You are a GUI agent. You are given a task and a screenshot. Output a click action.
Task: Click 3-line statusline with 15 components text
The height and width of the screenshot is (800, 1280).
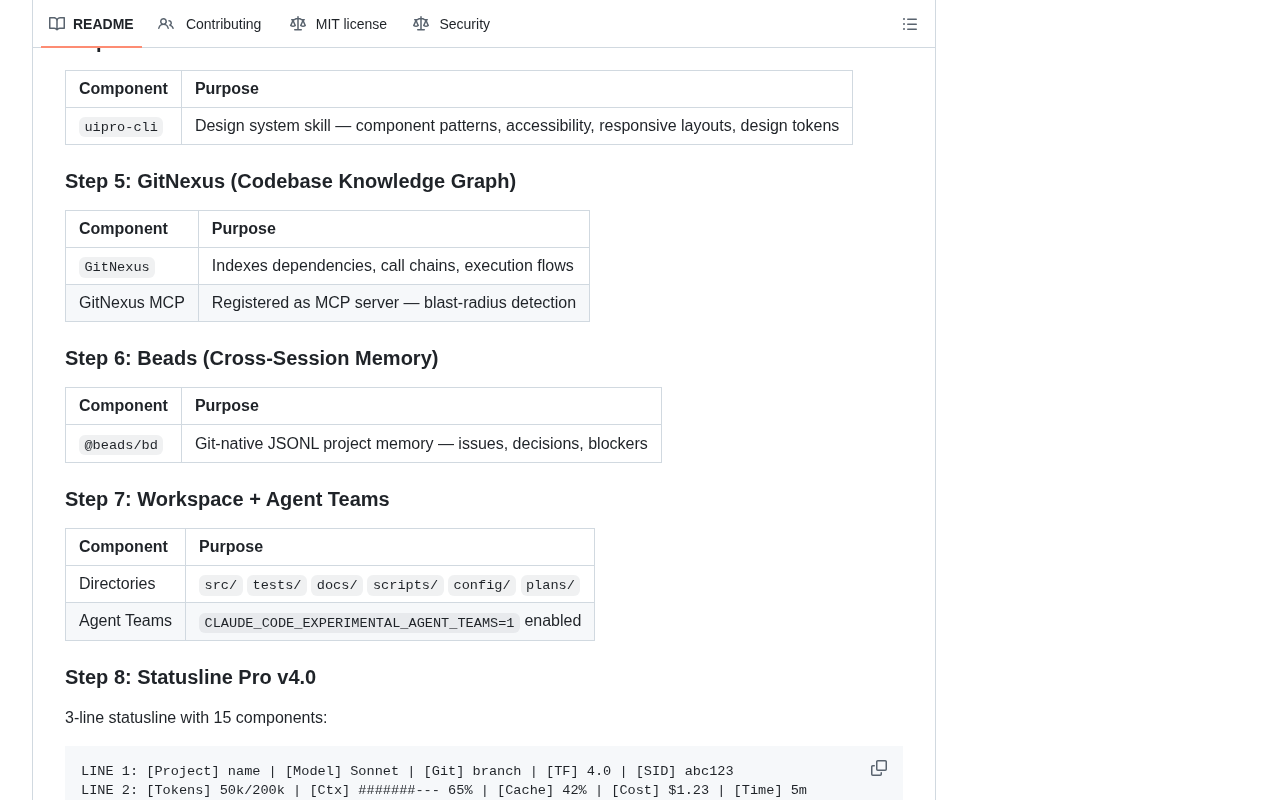coord(196,718)
